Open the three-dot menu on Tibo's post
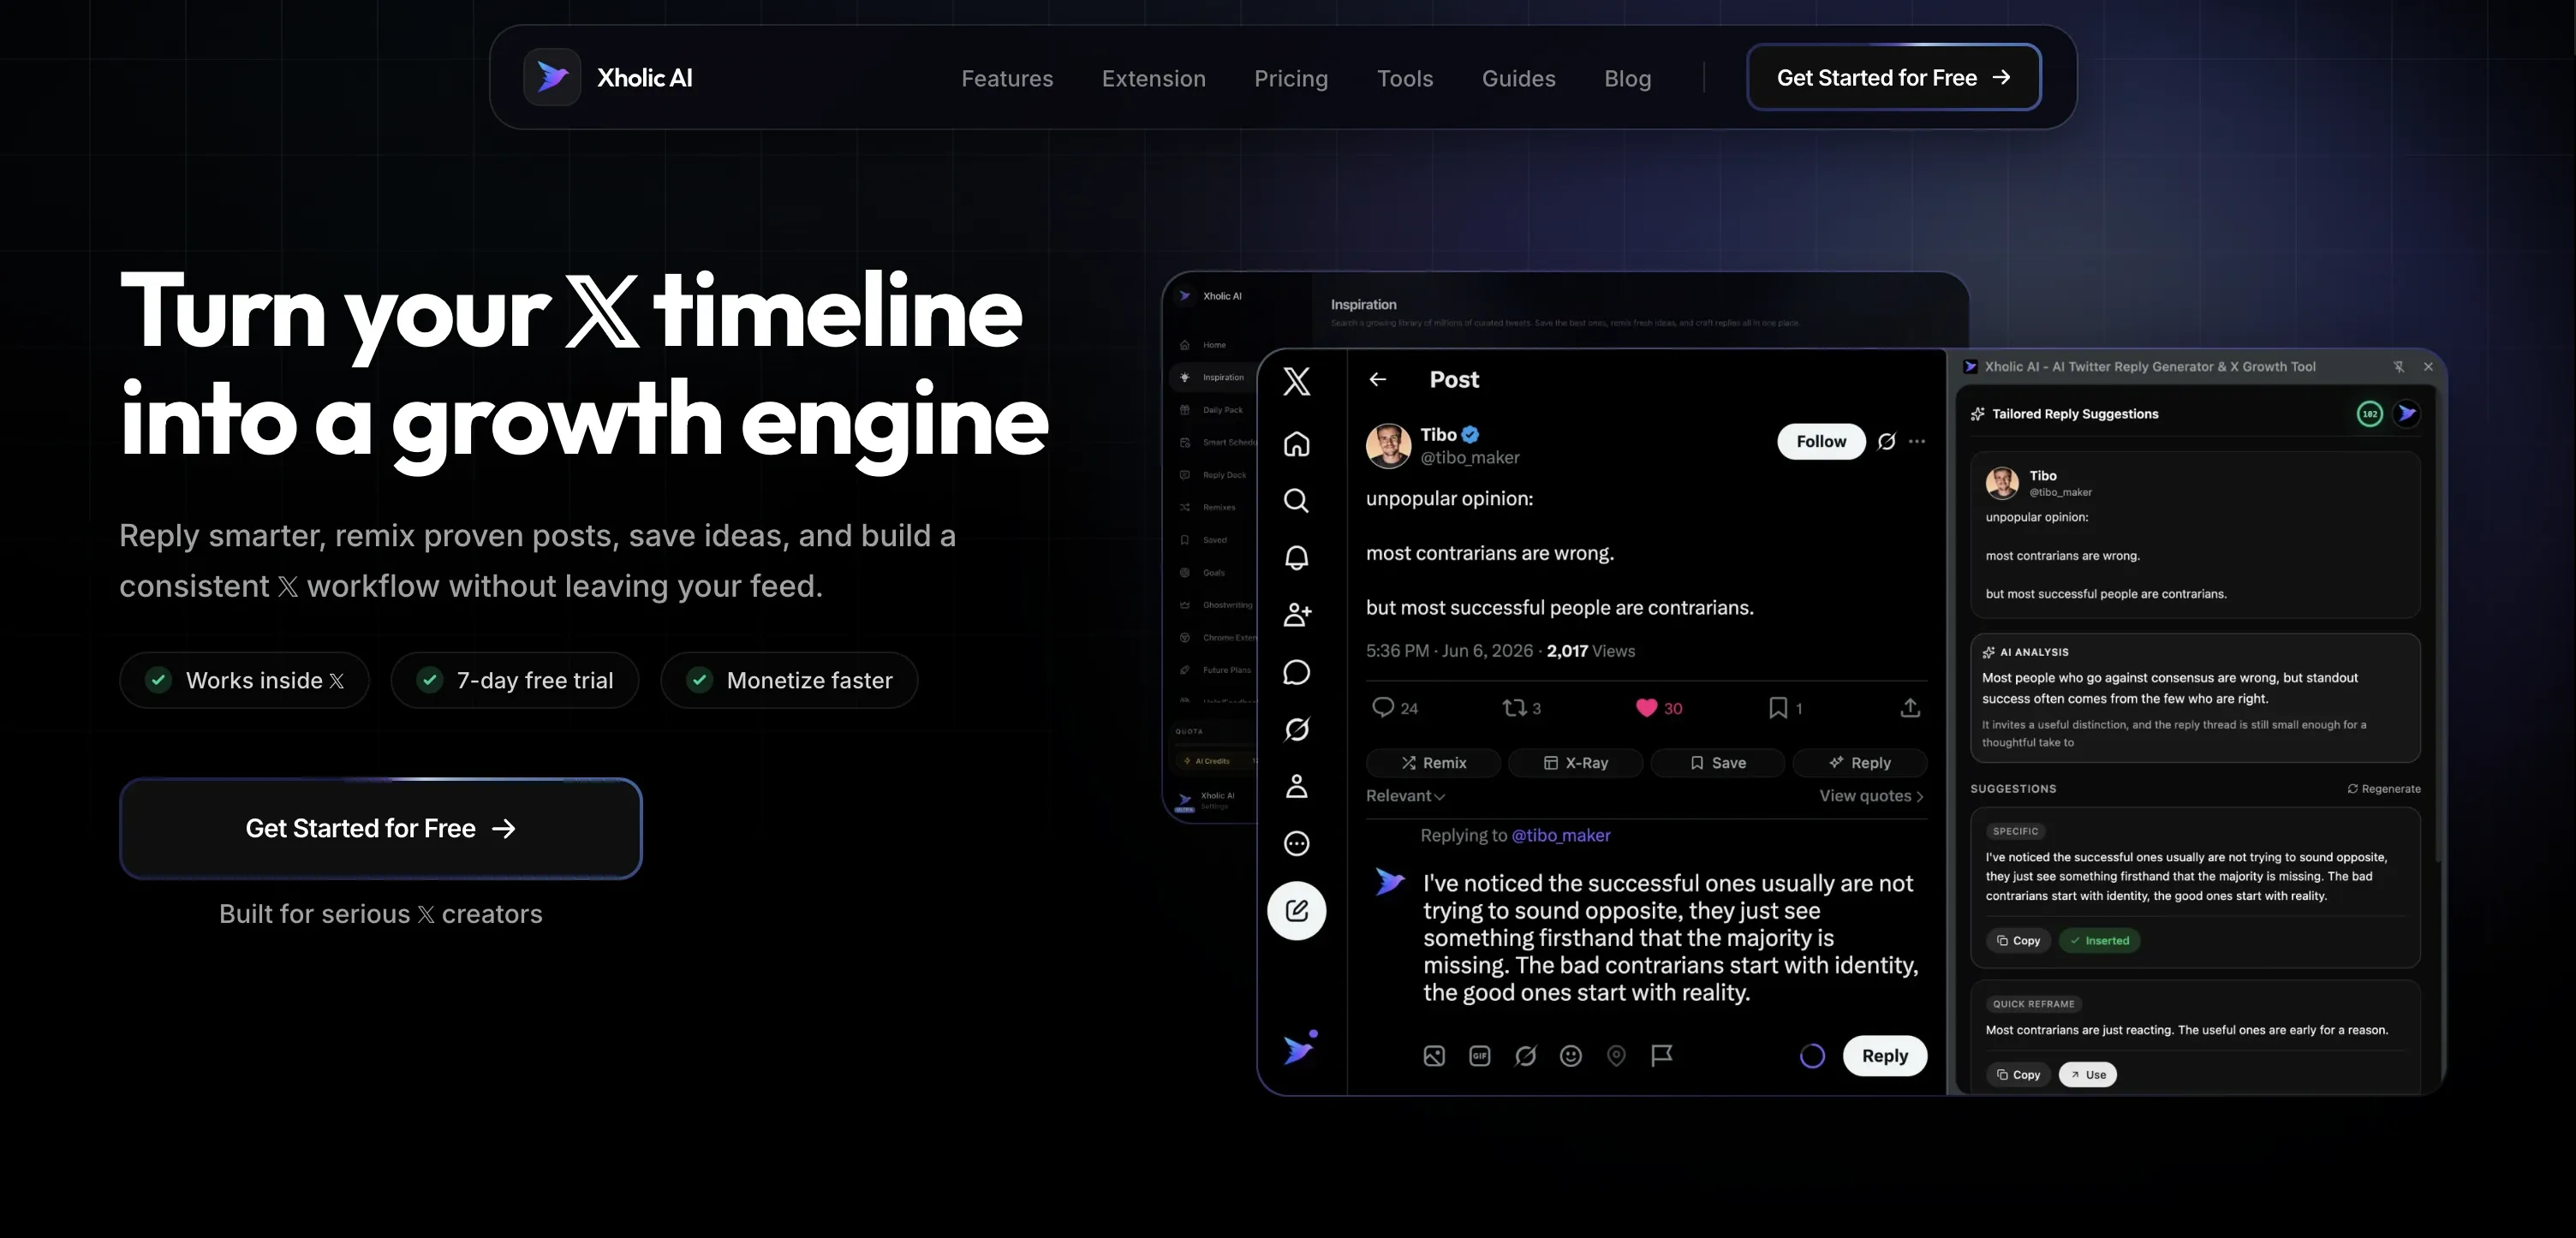This screenshot has width=2576, height=1238. tap(1916, 441)
